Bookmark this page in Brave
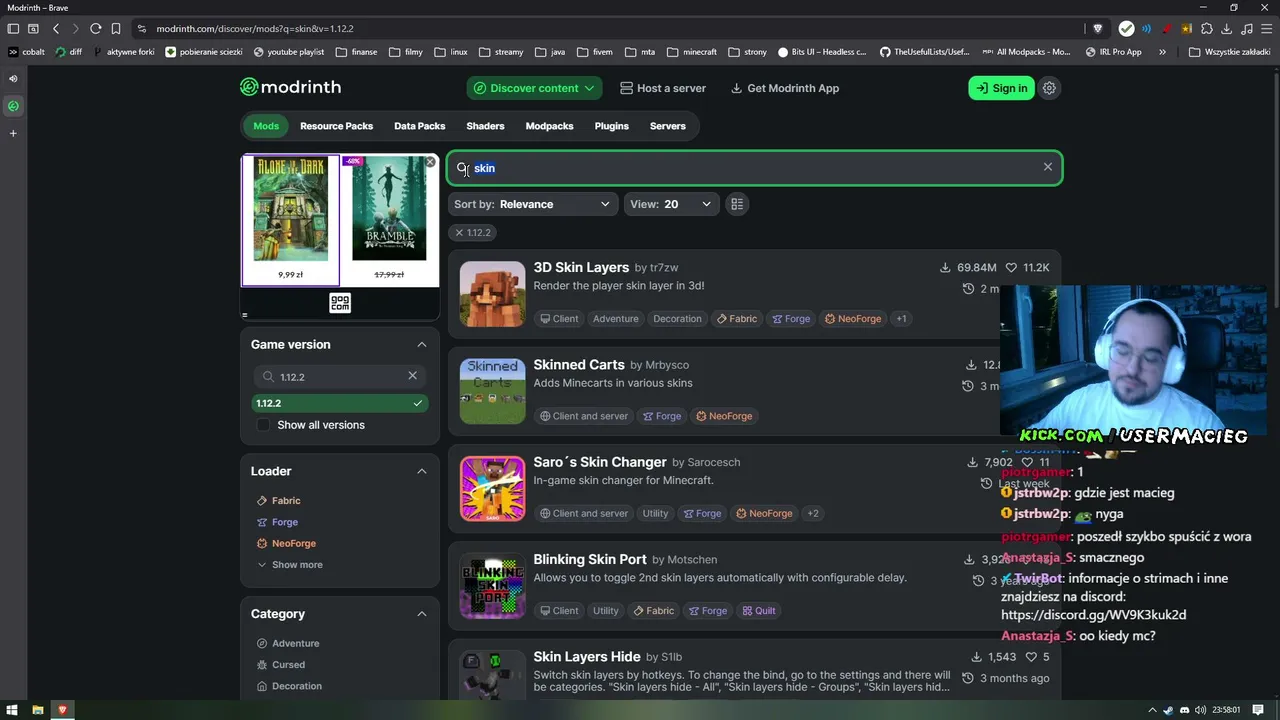 click(116, 29)
